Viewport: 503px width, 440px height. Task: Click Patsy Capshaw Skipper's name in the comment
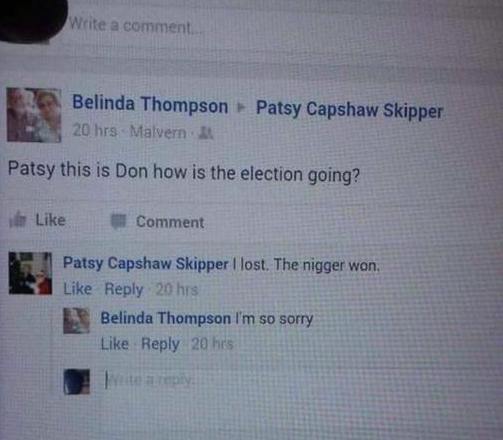(146, 264)
